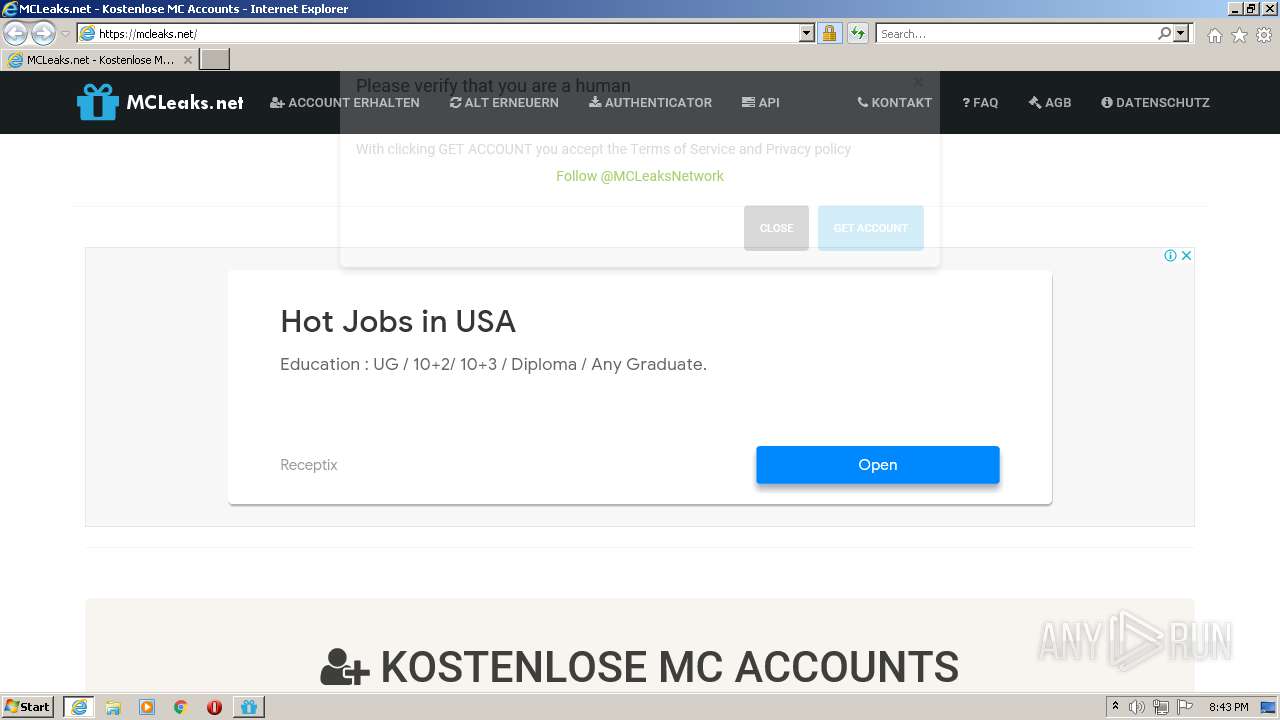Viewport: 1280px width, 720px height.
Task: Expand the address bar autocomplete dropdown
Action: (x=807, y=33)
